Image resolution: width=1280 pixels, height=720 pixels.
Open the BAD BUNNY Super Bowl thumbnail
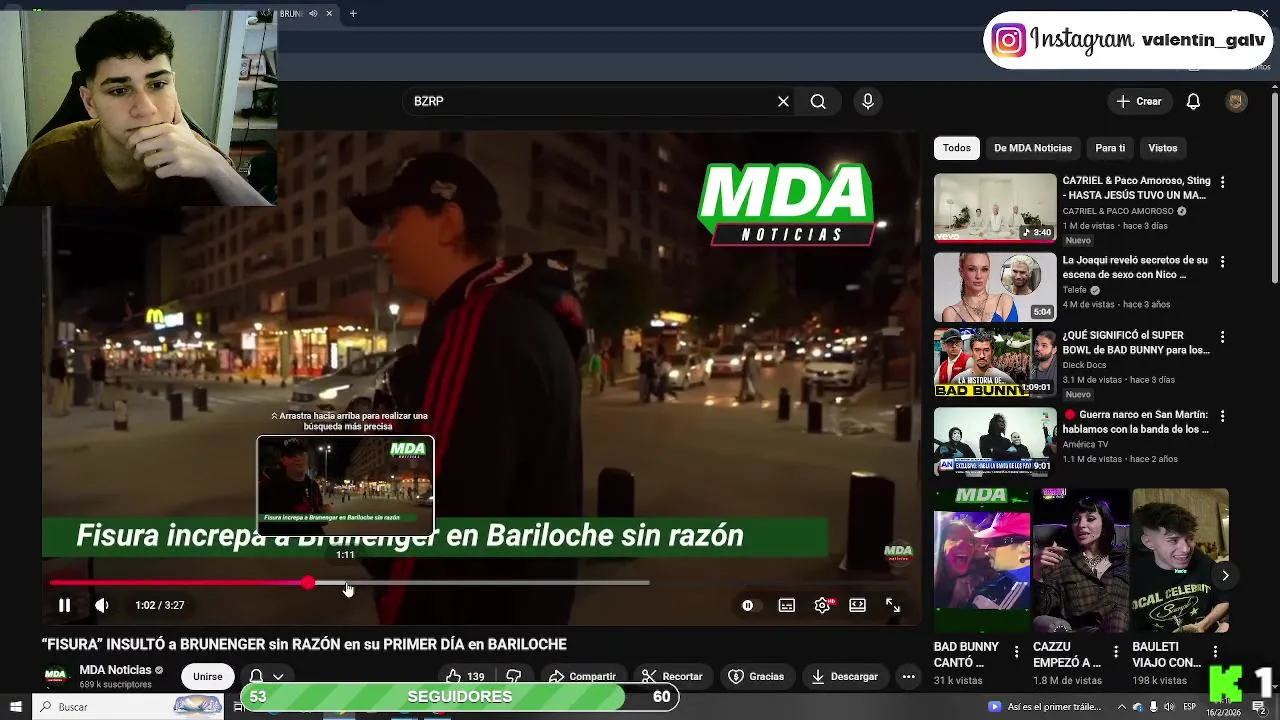click(995, 363)
